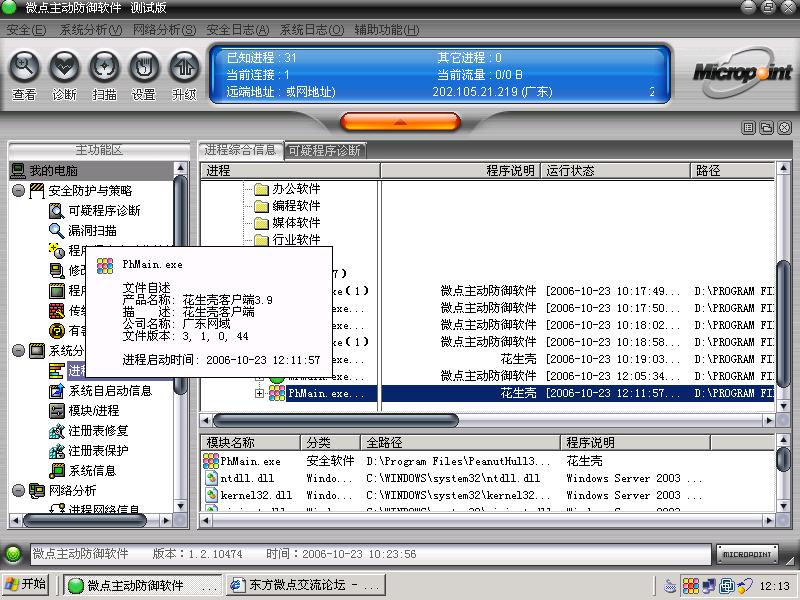Click 微点主动防御软件 taskbar button
The height and width of the screenshot is (600, 800).
[143, 585]
